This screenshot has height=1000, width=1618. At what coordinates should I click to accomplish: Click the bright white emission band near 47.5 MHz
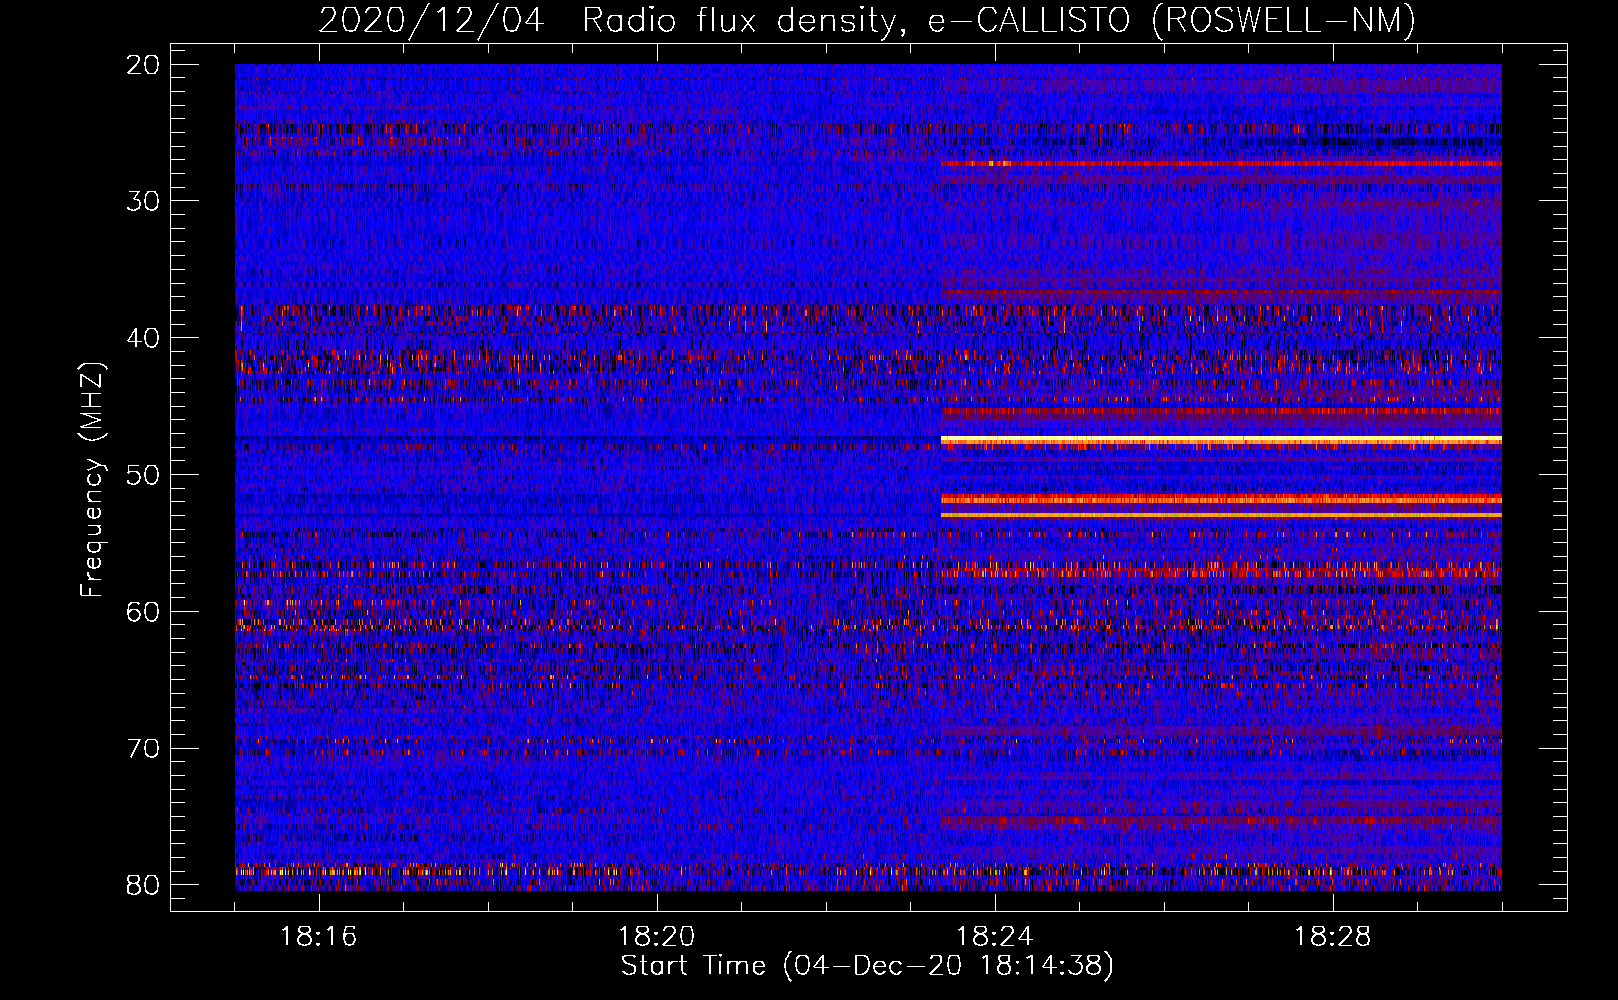click(x=1221, y=440)
